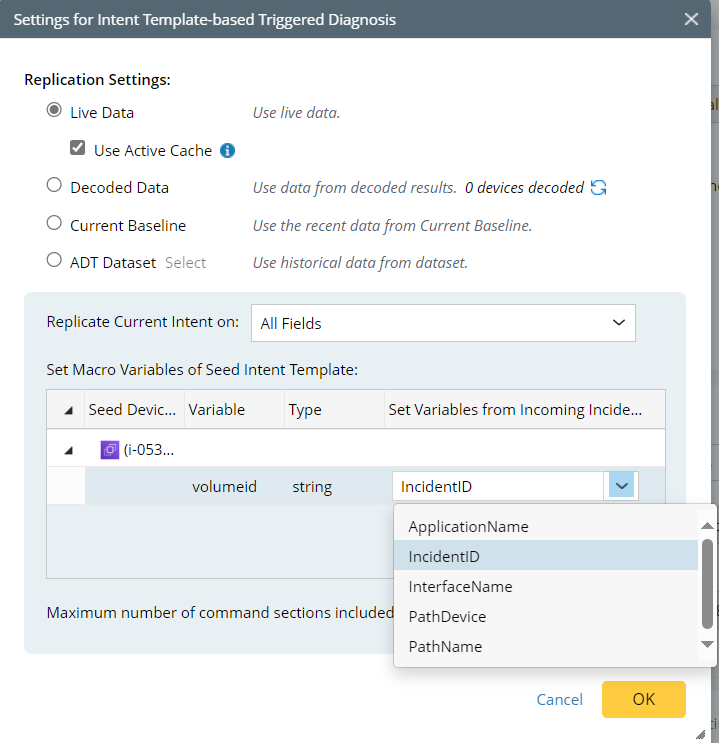Close the settings dialog with the X
719x743 pixels.
(x=690, y=19)
